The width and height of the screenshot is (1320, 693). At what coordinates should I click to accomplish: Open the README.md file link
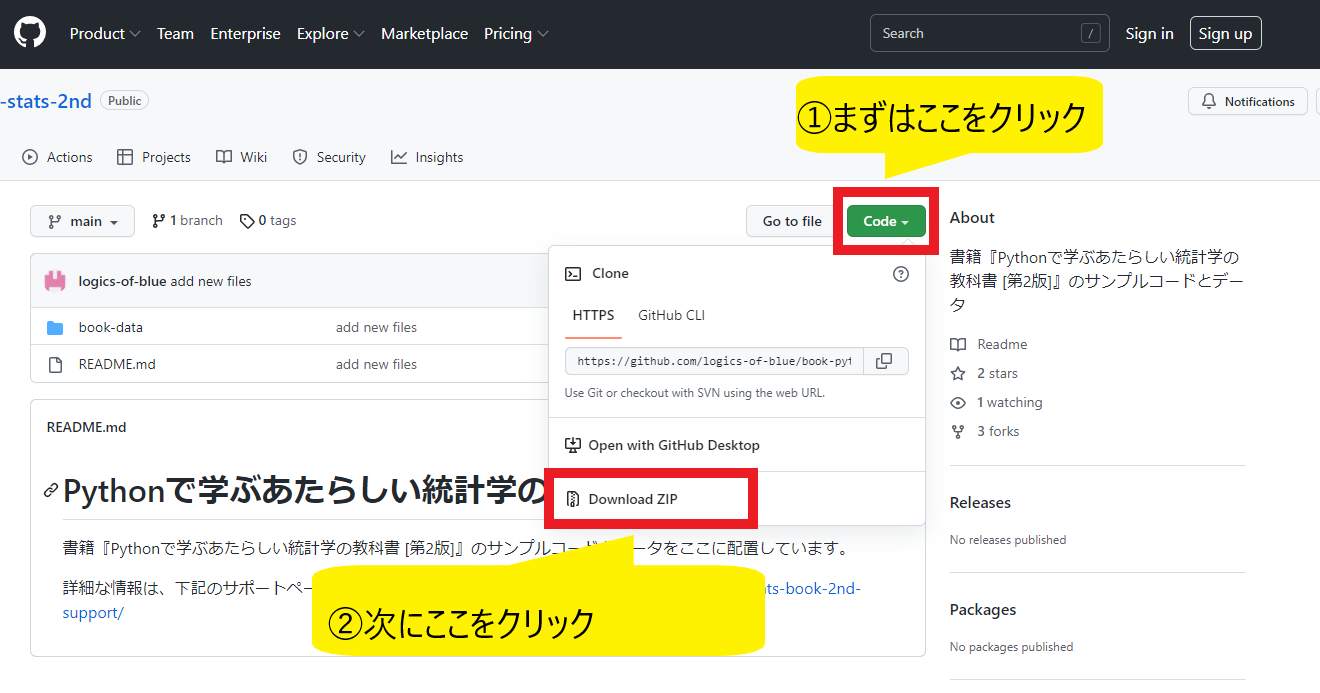(x=117, y=364)
